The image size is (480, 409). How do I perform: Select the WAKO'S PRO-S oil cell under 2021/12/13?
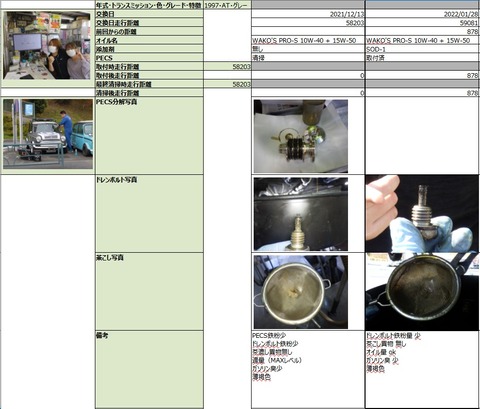(x=308, y=40)
